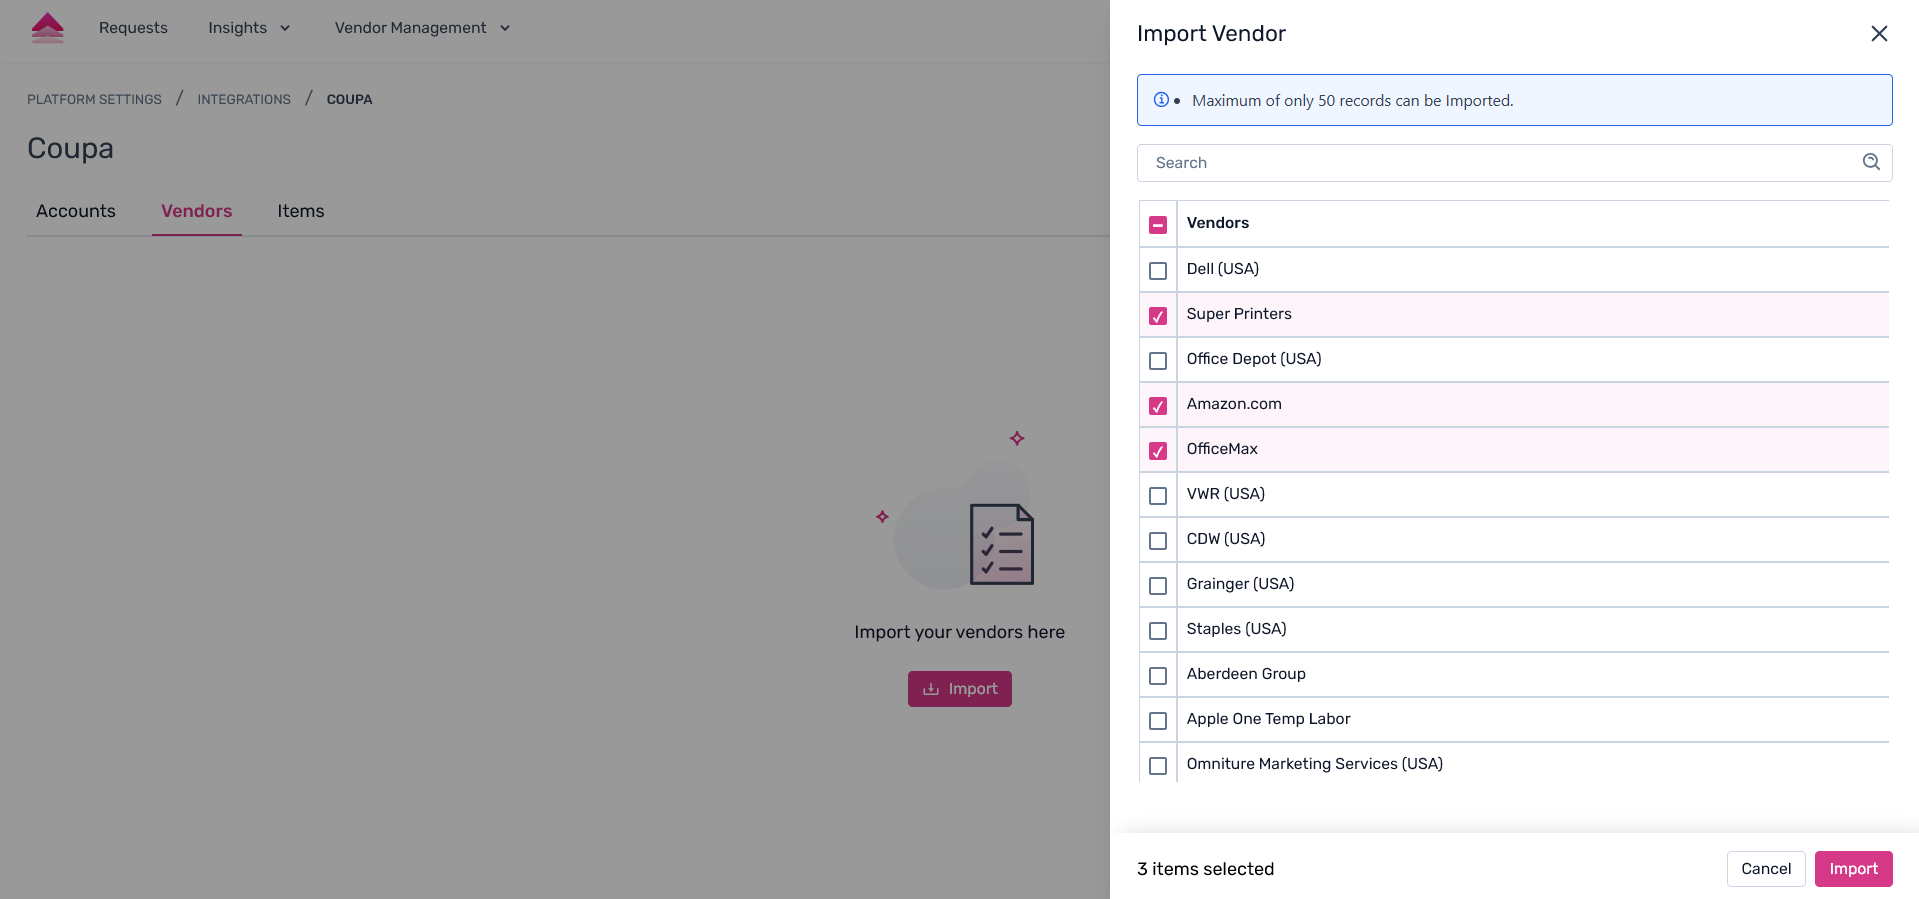This screenshot has width=1919, height=899.
Task: Check the Office Depot (USA) checkbox
Action: [1158, 361]
